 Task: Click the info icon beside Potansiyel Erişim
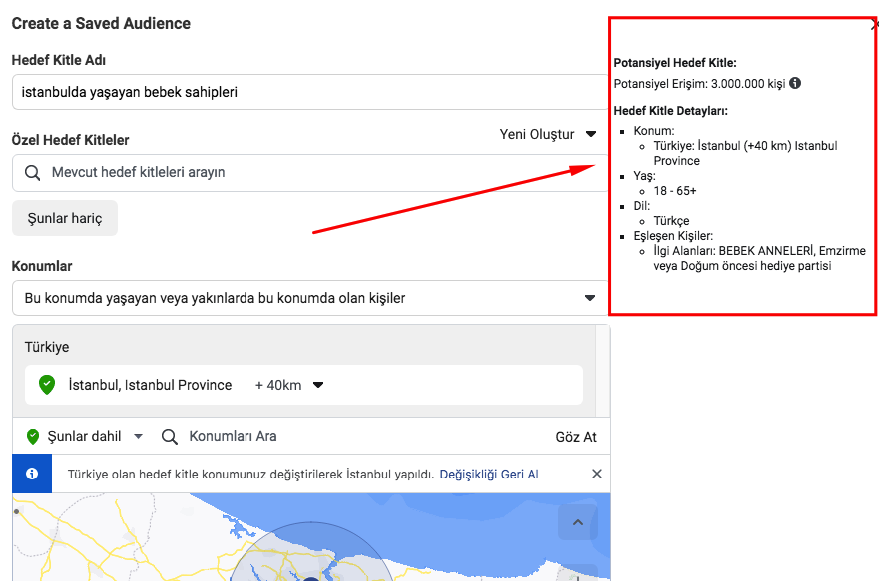795,83
